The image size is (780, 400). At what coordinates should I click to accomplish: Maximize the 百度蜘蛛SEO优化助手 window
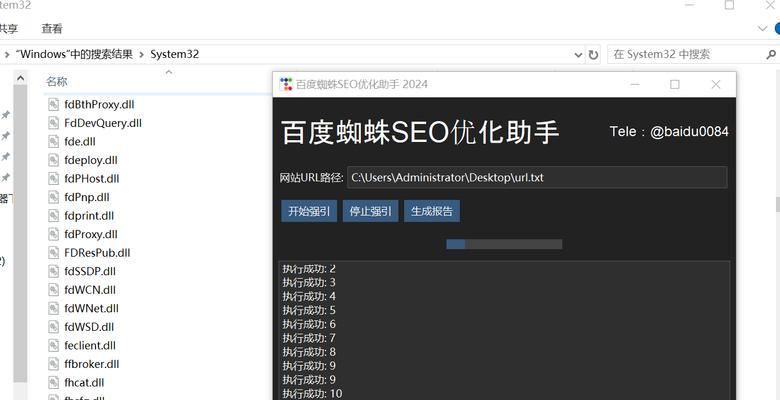click(x=675, y=85)
